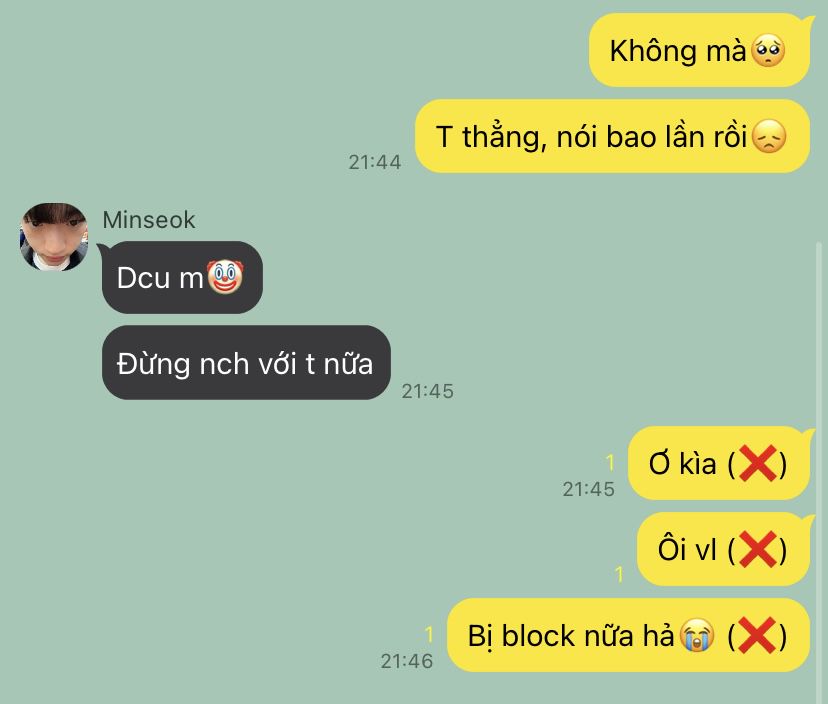The width and height of the screenshot is (828, 704).
Task: Select the T thẳng, nói bao lần rồi bubble
Action: coord(613,136)
